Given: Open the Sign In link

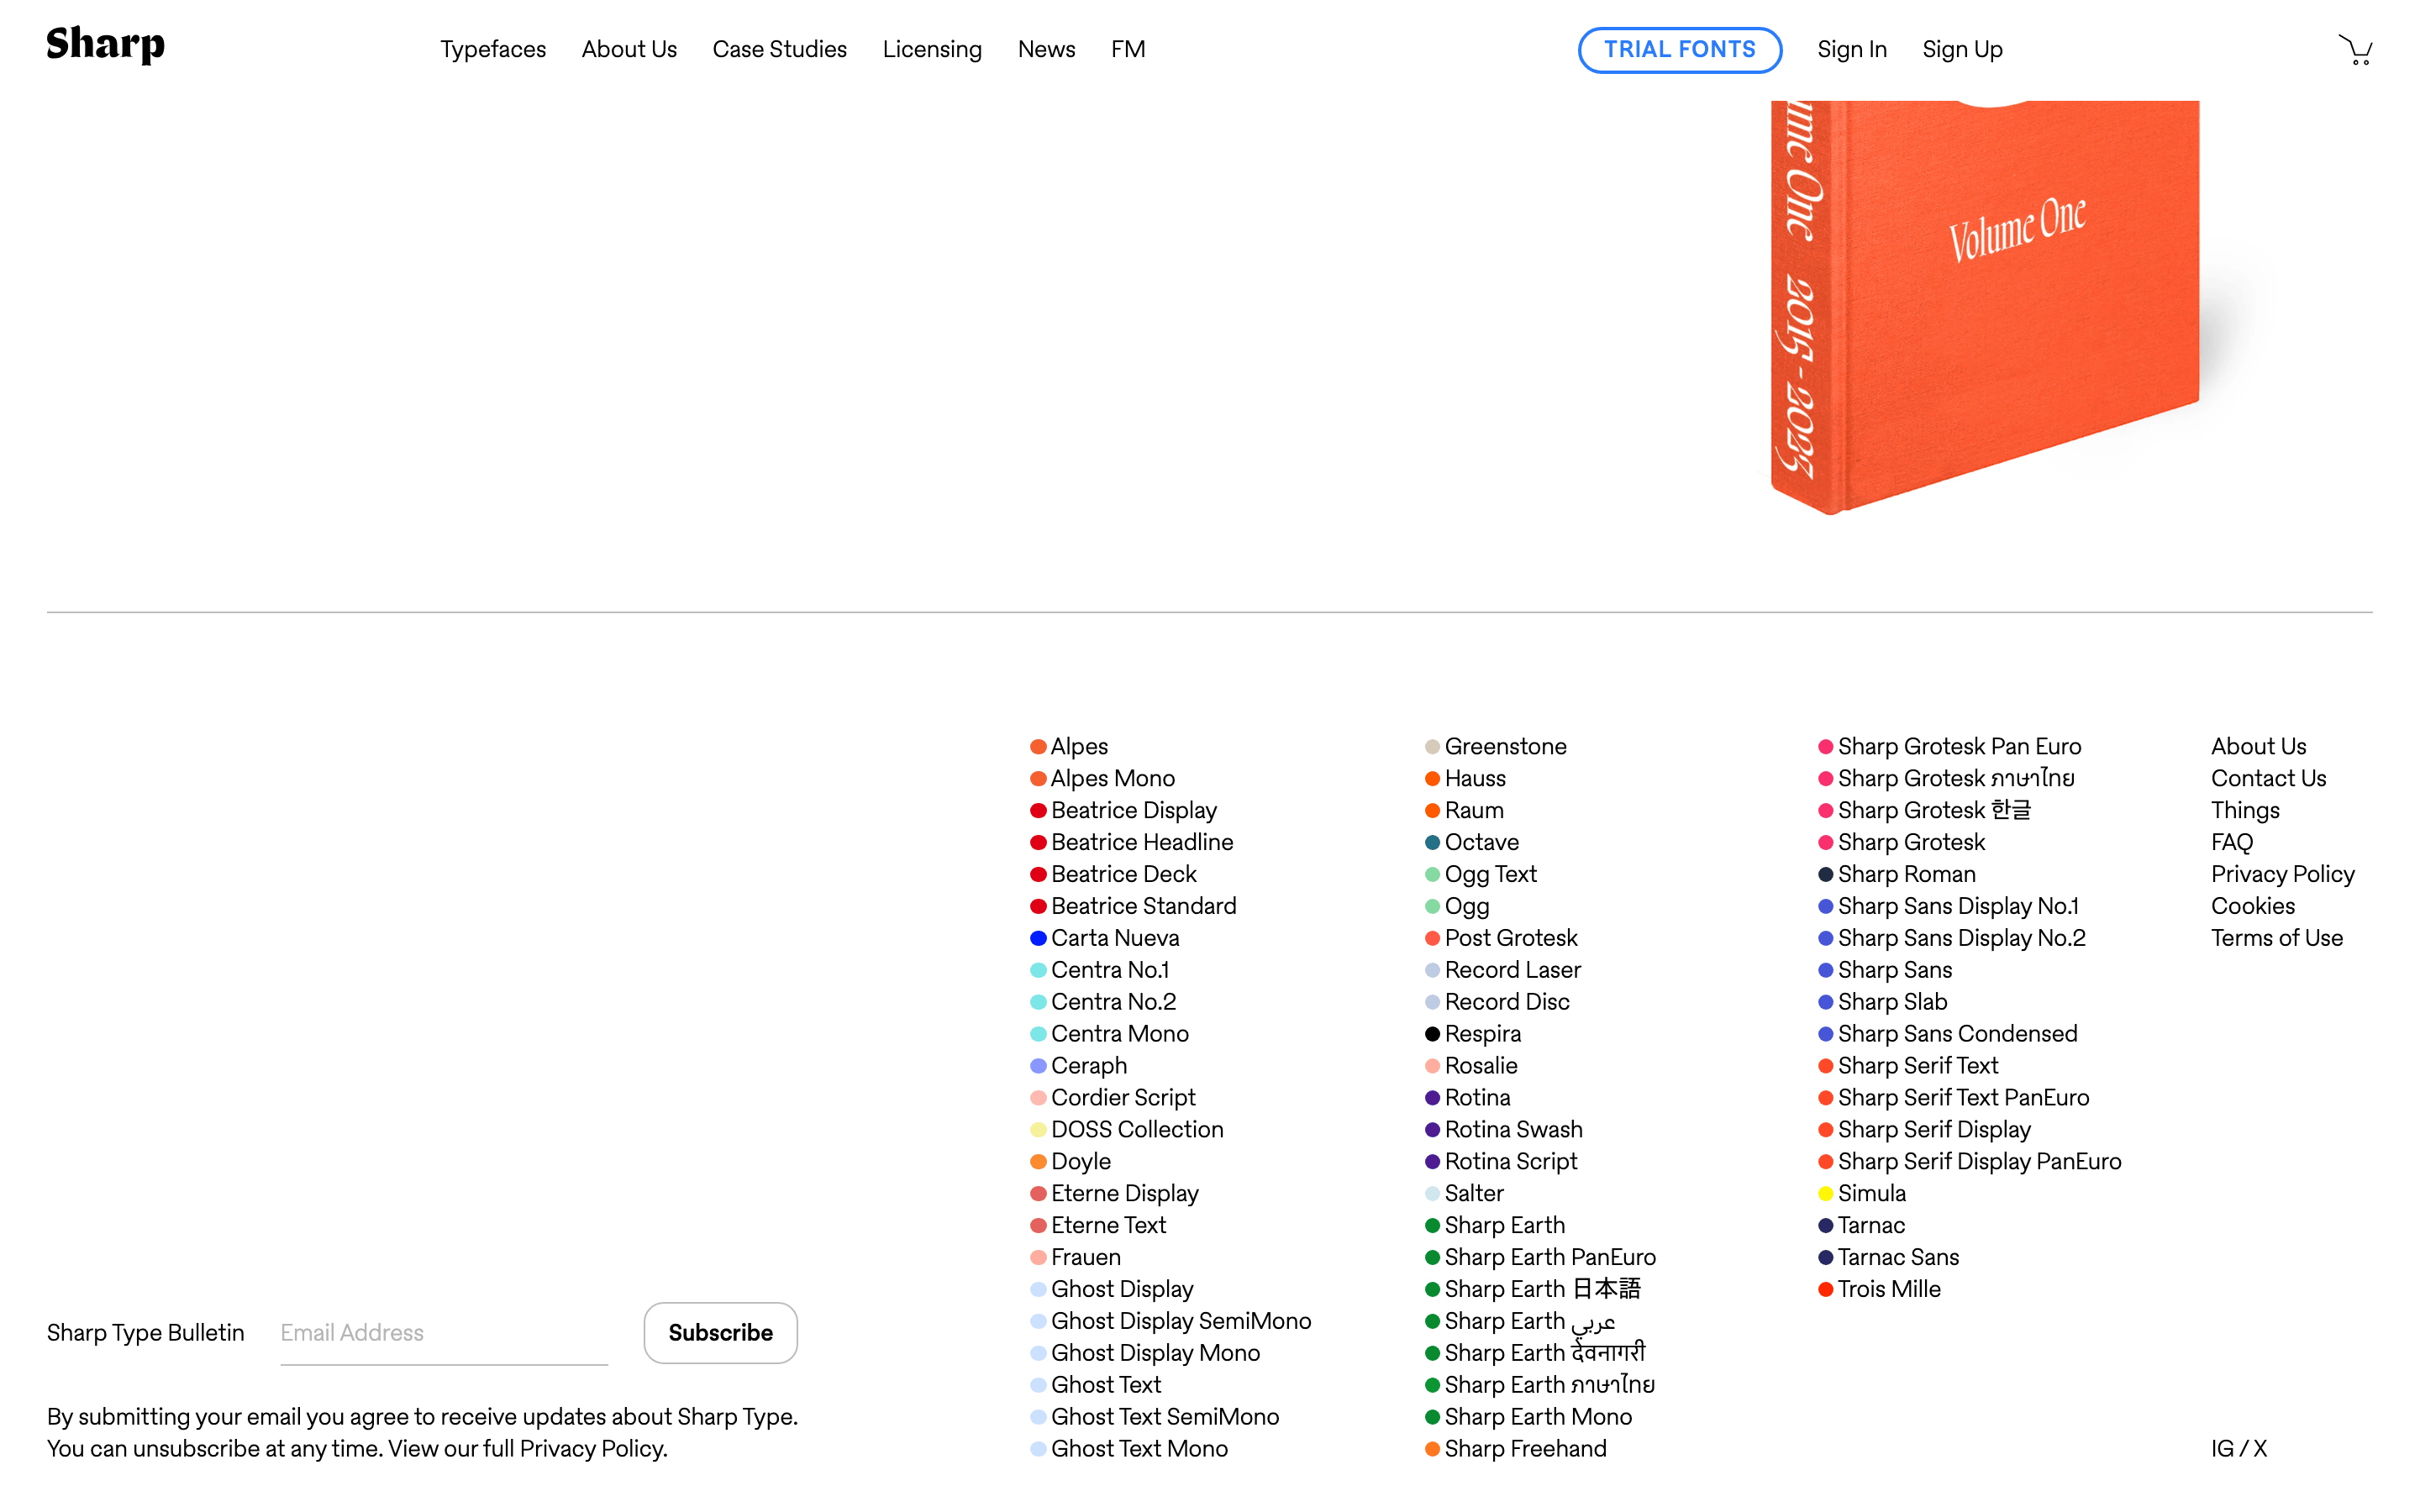Looking at the screenshot, I should [x=1851, y=49].
